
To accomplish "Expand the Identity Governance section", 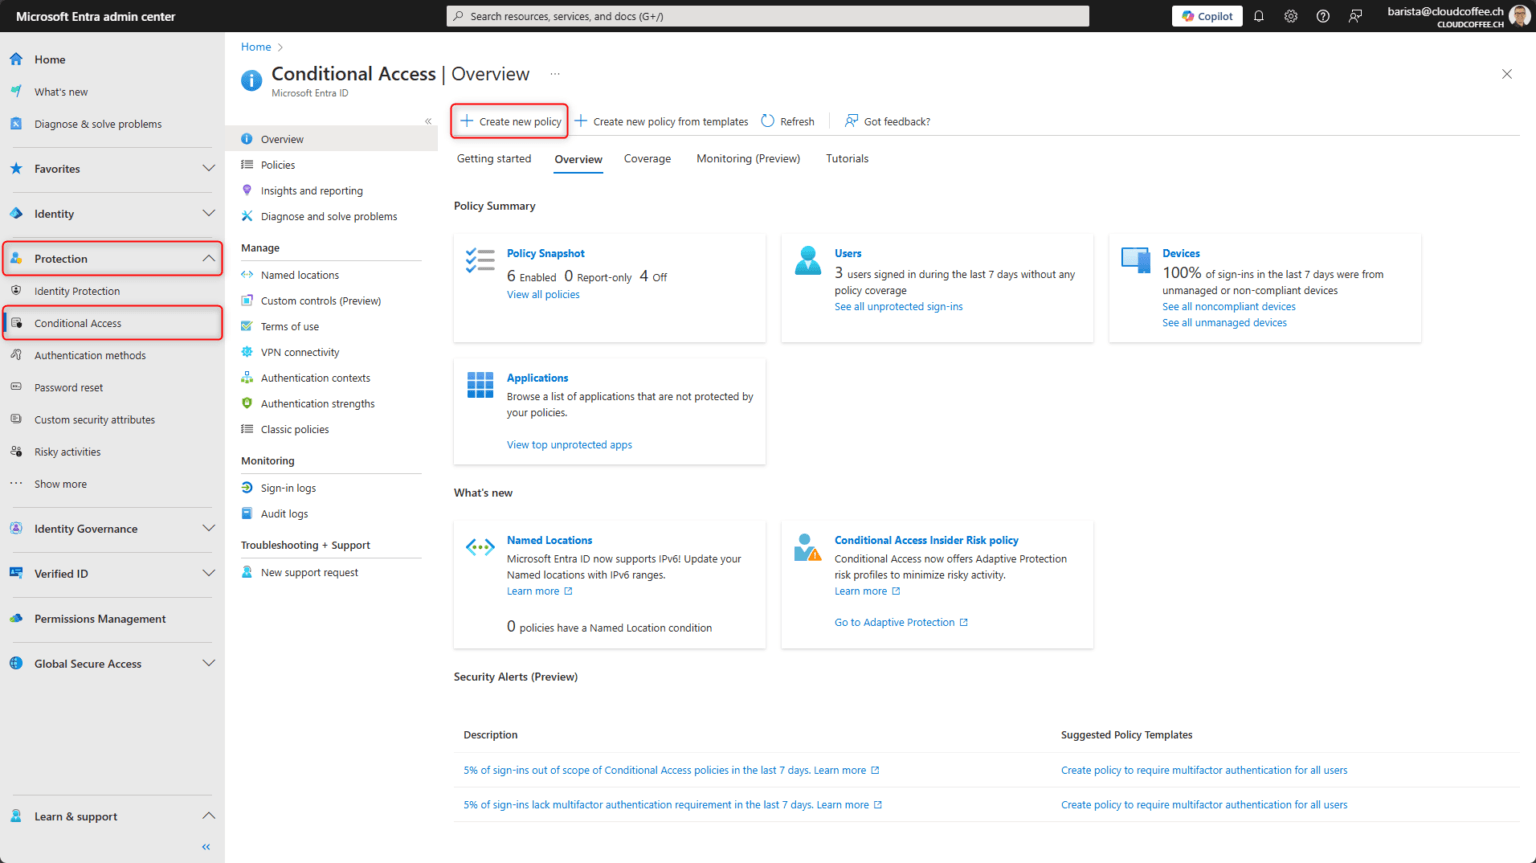I will 208,528.
